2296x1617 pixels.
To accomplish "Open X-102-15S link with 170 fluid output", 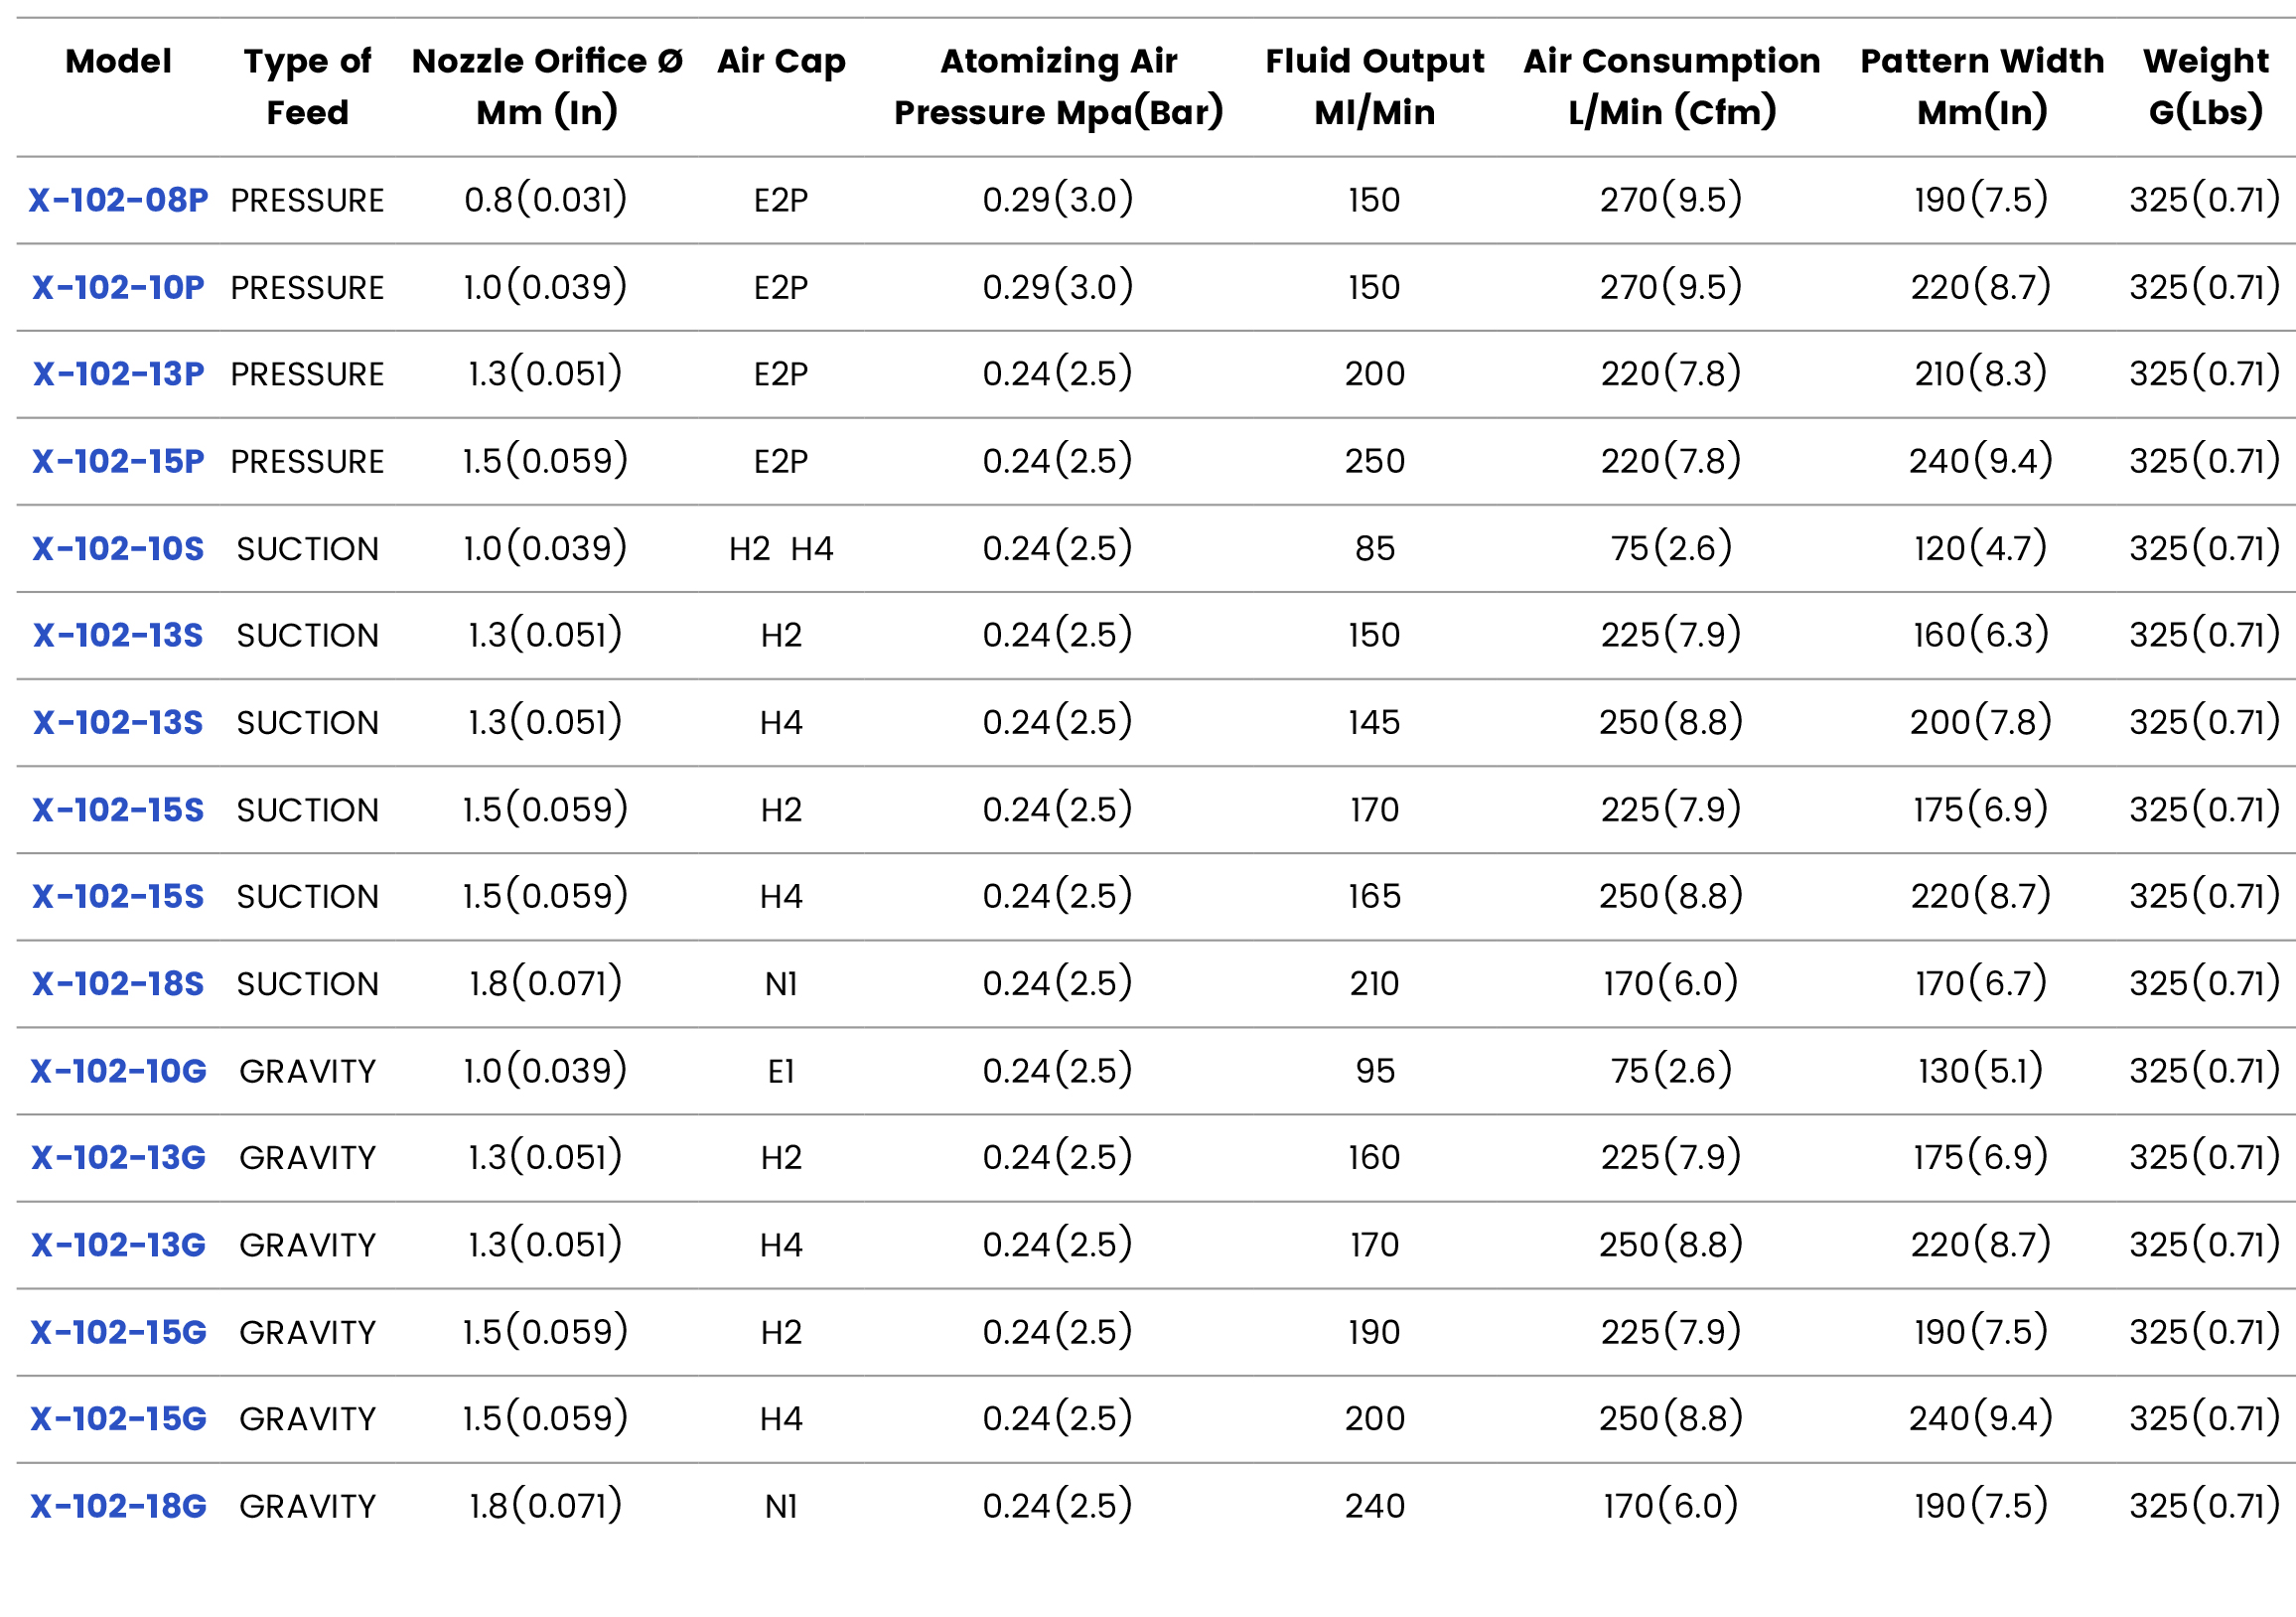I will [118, 810].
